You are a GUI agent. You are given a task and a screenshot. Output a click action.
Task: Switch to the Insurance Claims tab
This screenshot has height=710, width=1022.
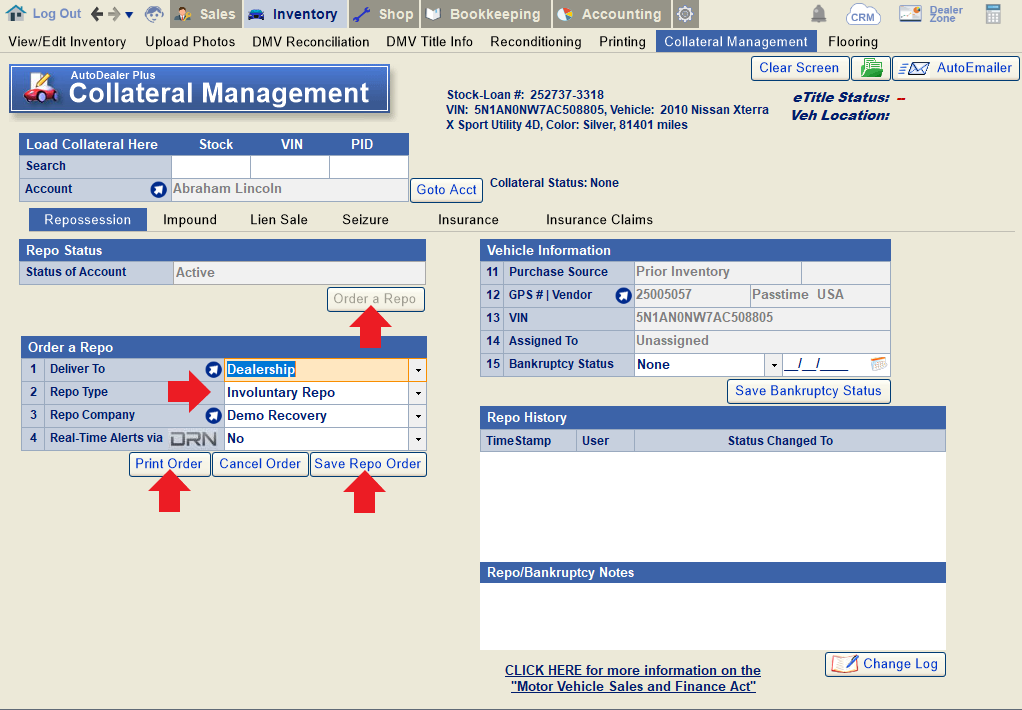coord(599,220)
